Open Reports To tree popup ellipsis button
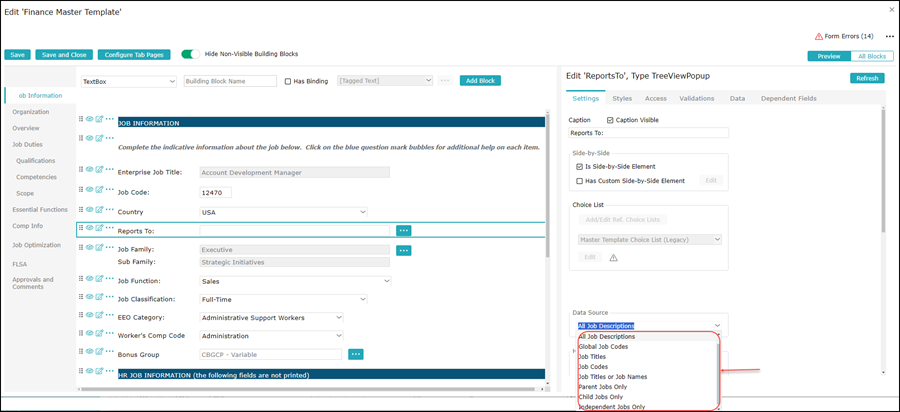 [x=404, y=230]
